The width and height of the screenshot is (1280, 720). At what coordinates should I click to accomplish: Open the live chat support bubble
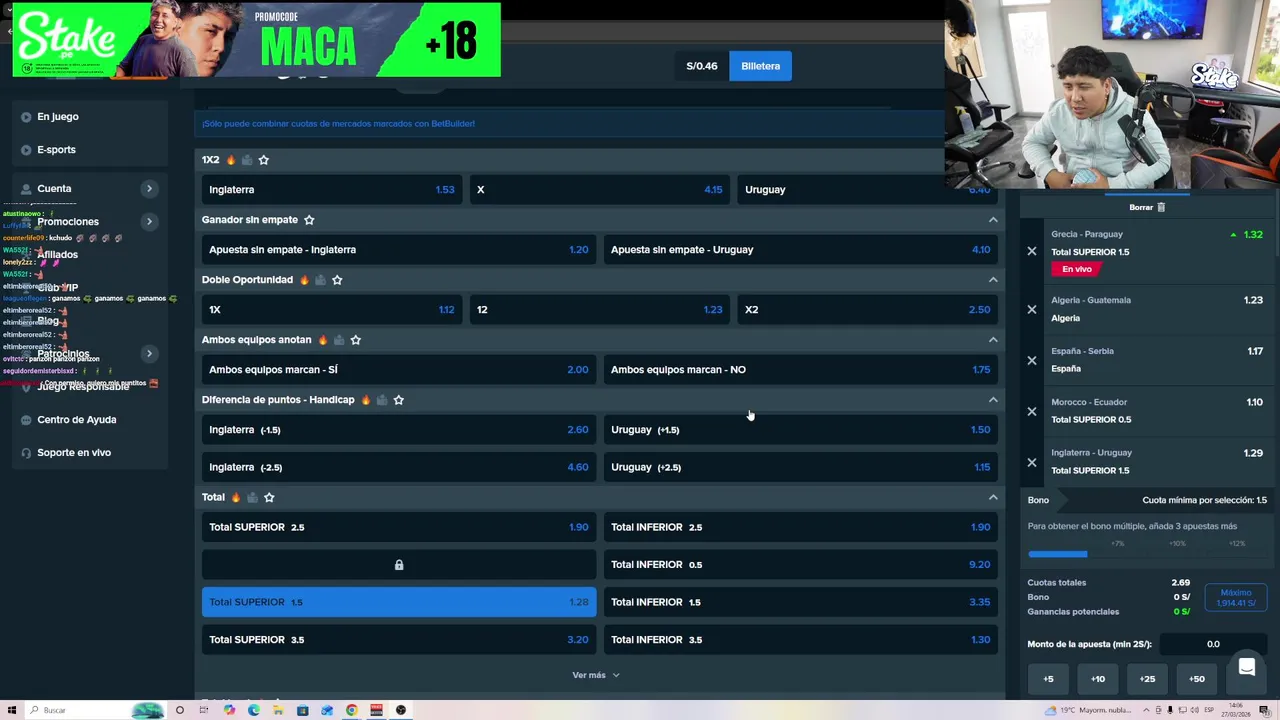pos(1247,668)
